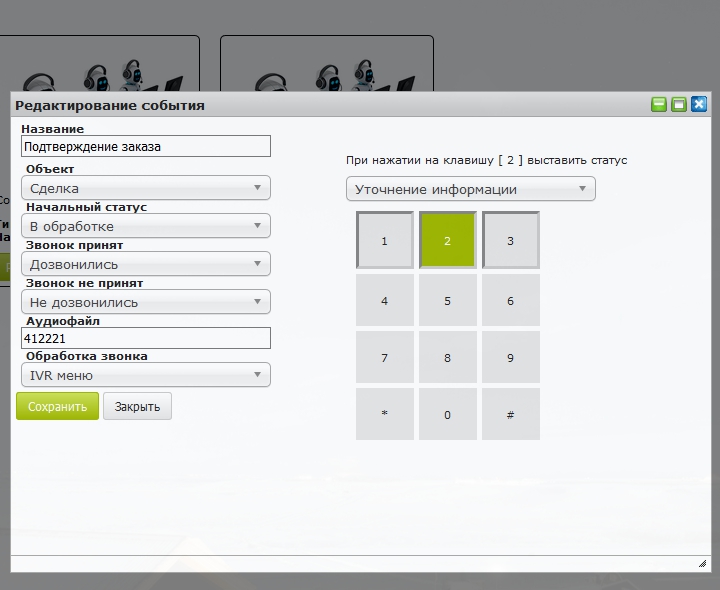
Task: Select keypad key 9
Action: (511, 357)
